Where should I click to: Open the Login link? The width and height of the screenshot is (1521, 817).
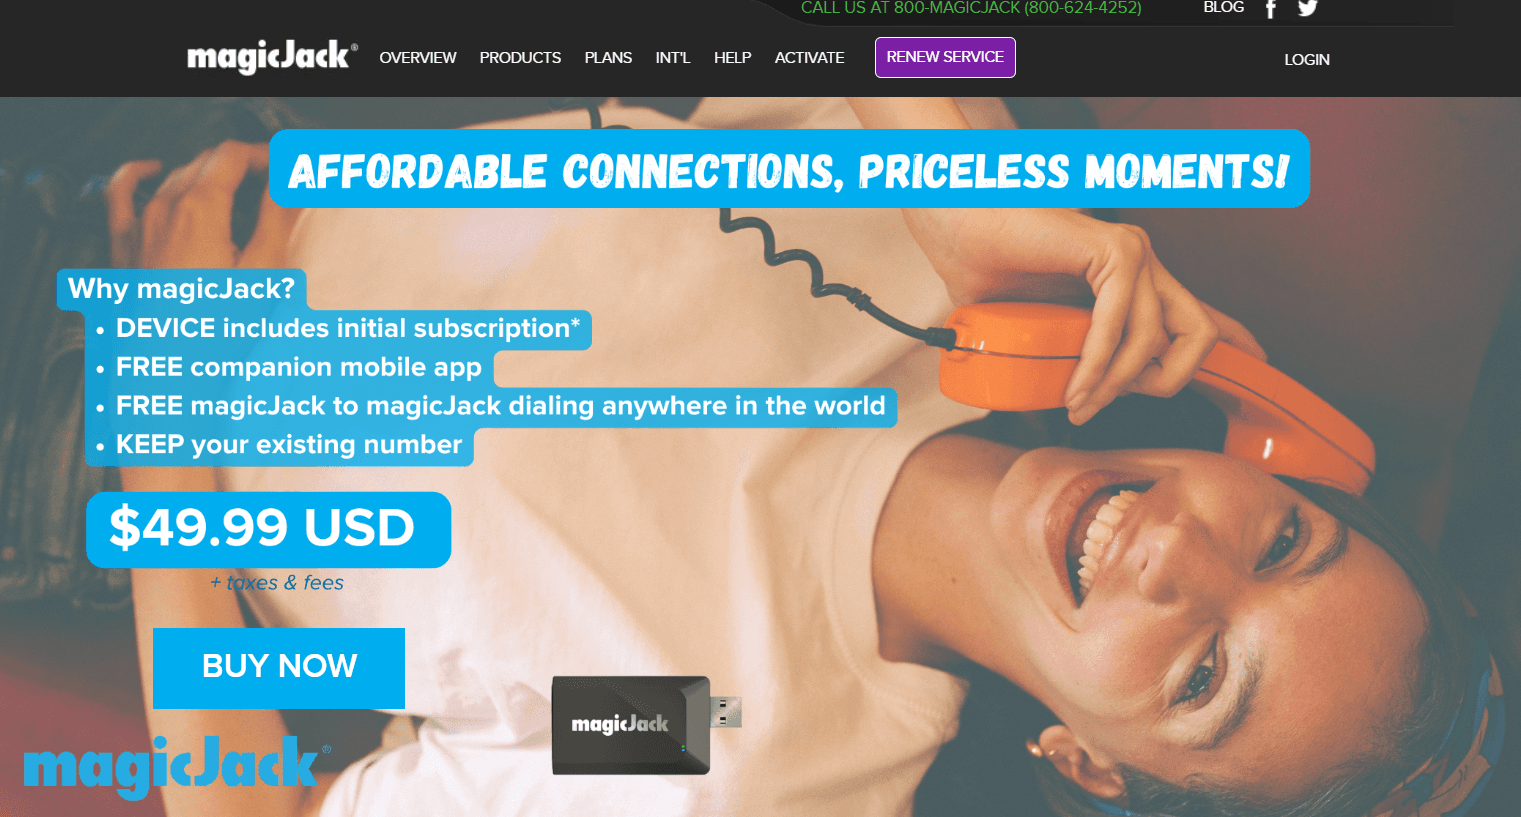click(x=1307, y=60)
